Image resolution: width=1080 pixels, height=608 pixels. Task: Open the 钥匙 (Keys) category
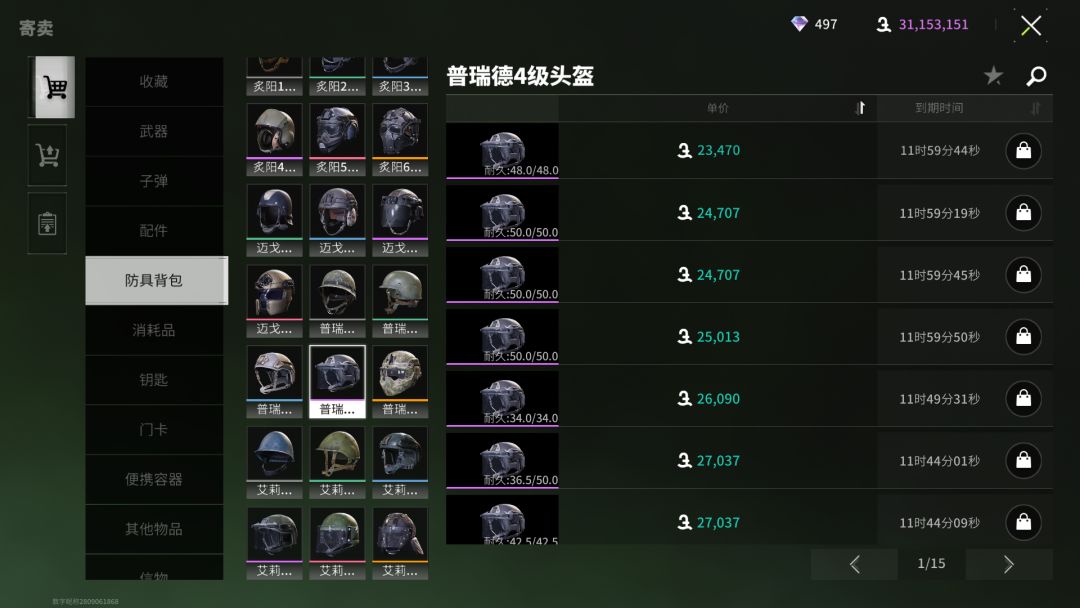(x=154, y=379)
